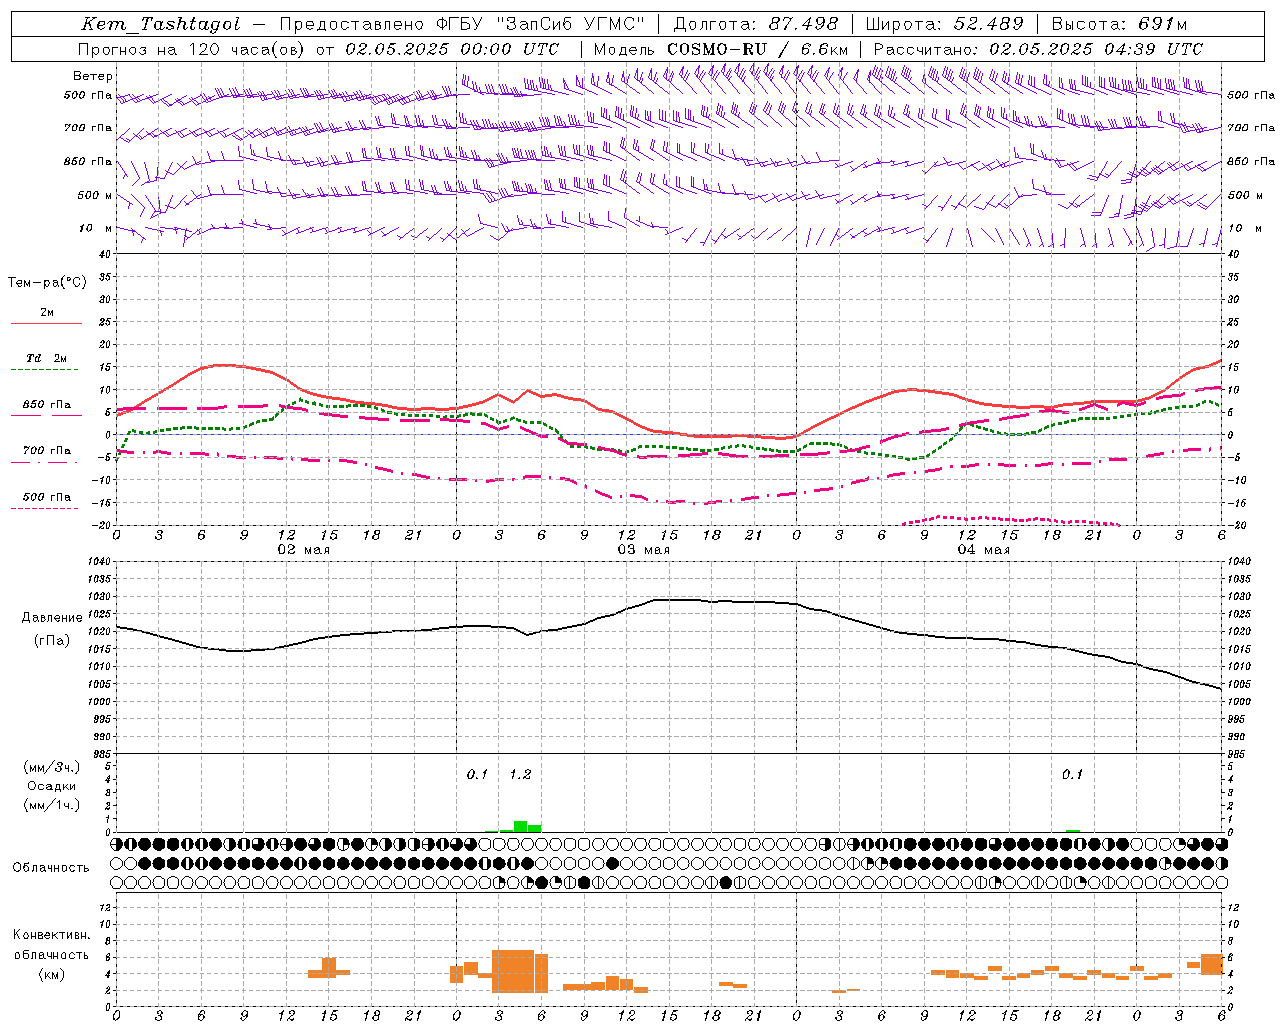1280x1024 pixels.
Task: Click the Долгота: 87.498 value
Action: click(754, 24)
